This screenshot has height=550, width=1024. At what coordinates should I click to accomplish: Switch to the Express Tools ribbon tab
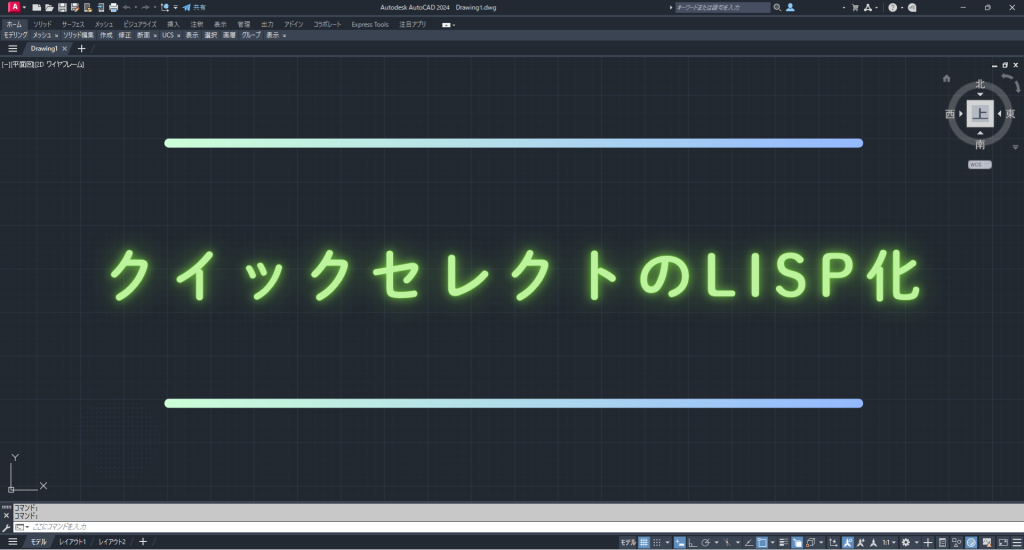[x=369, y=24]
